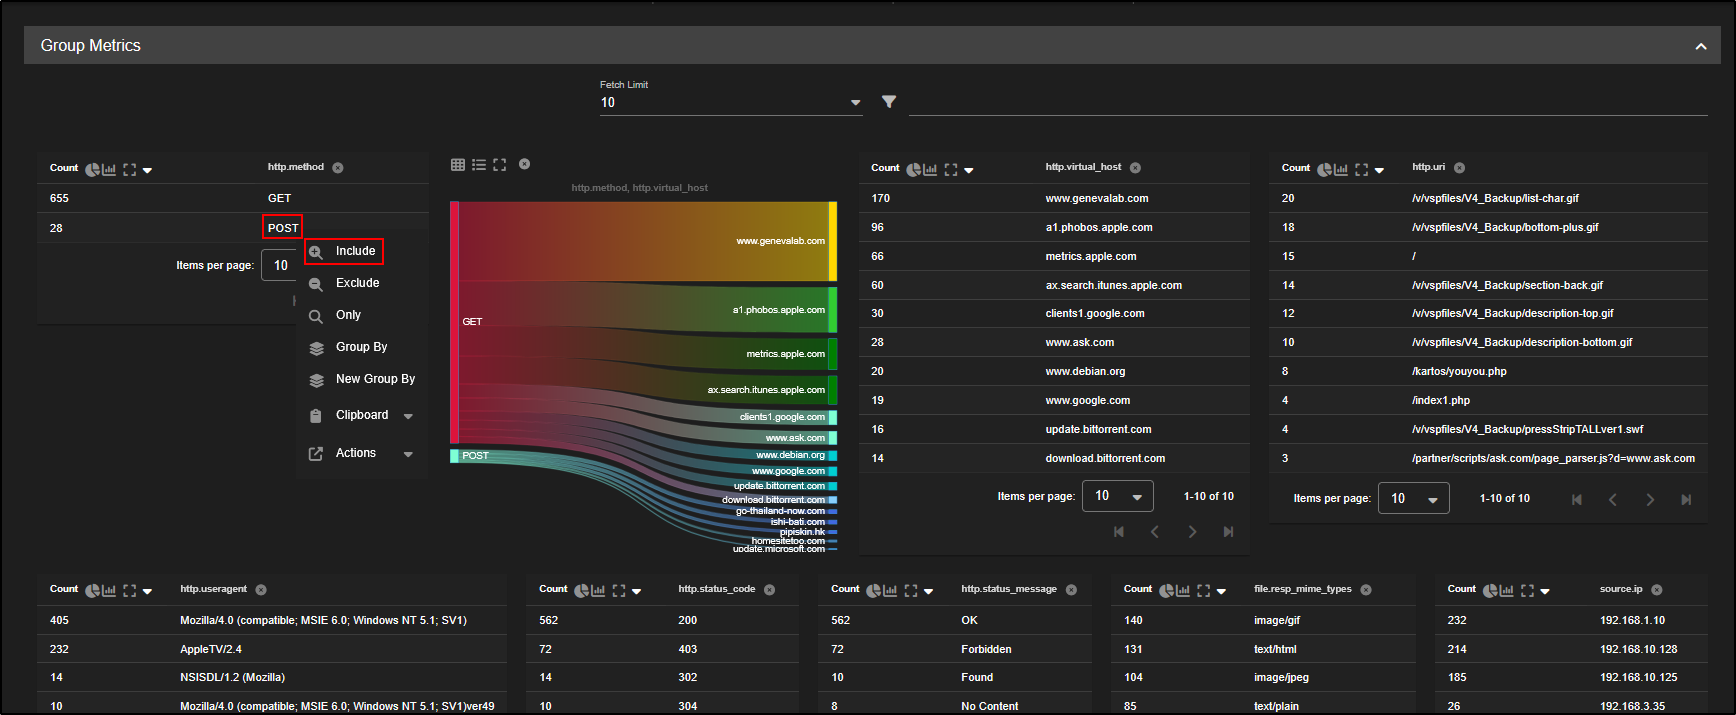
Task: Select Exclude in the context menu
Action: tap(357, 283)
